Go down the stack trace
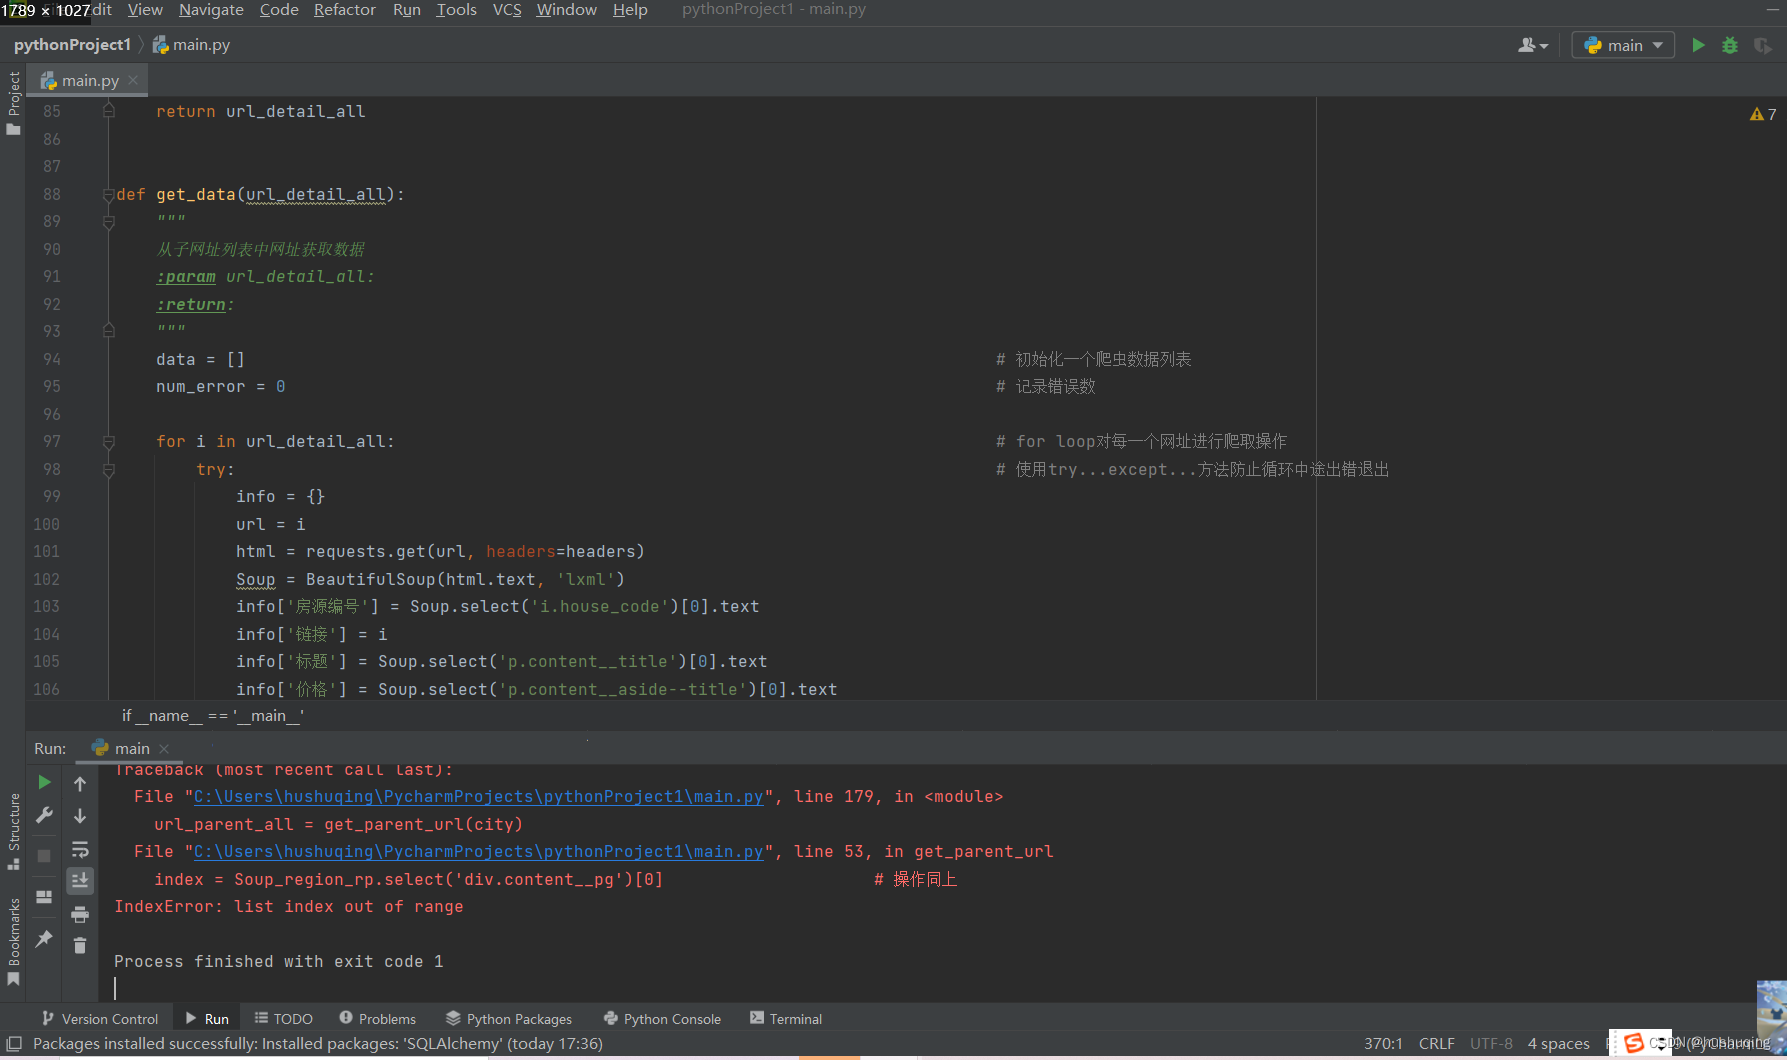 [80, 816]
